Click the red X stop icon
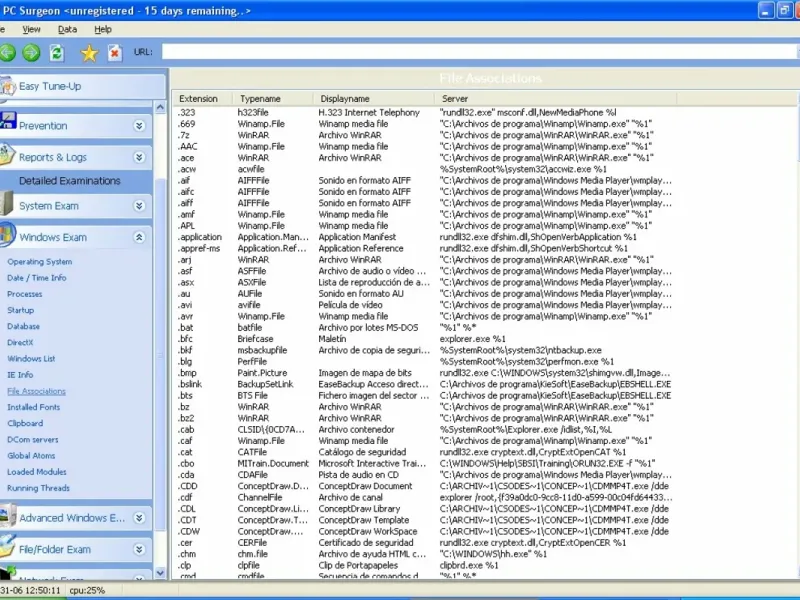This screenshot has width=800, height=600. coord(115,53)
